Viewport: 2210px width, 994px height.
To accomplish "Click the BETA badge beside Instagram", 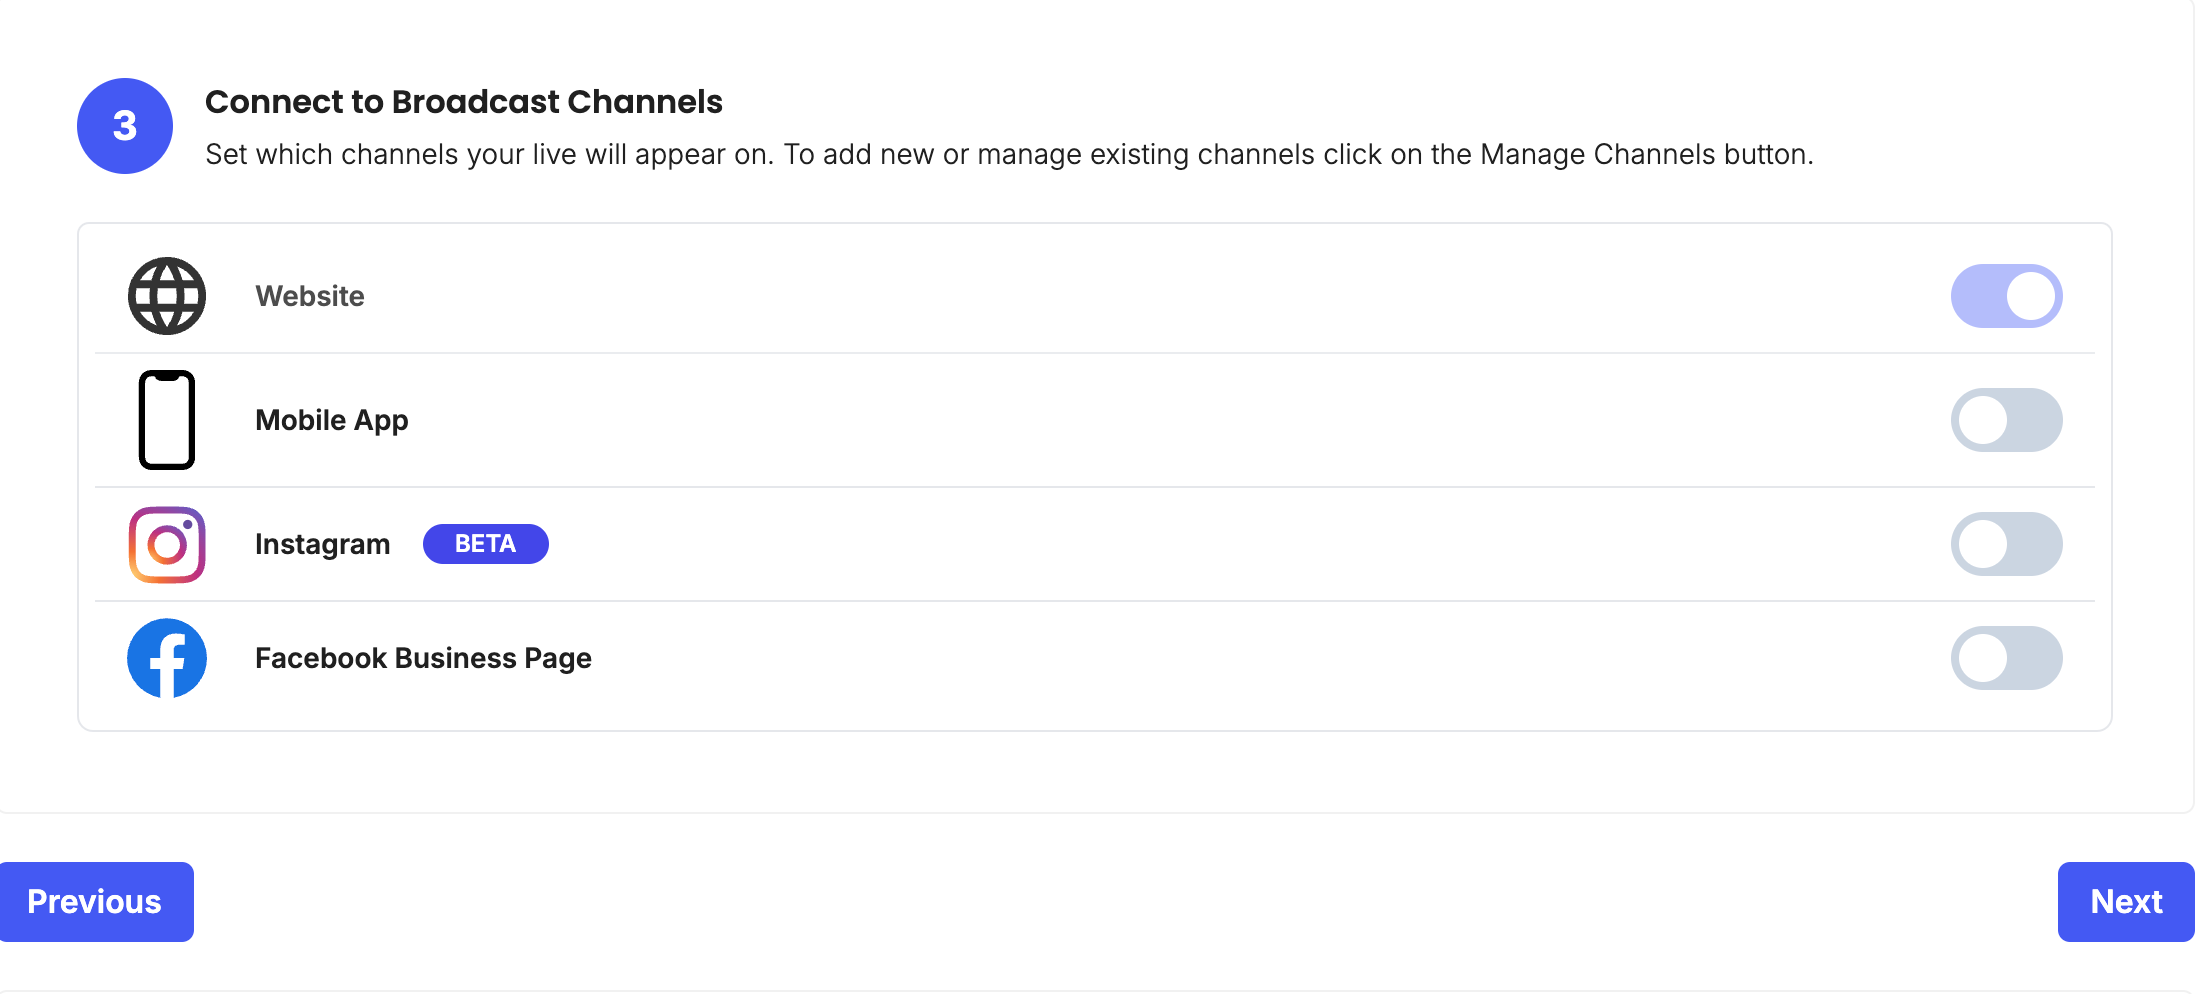I will (486, 544).
